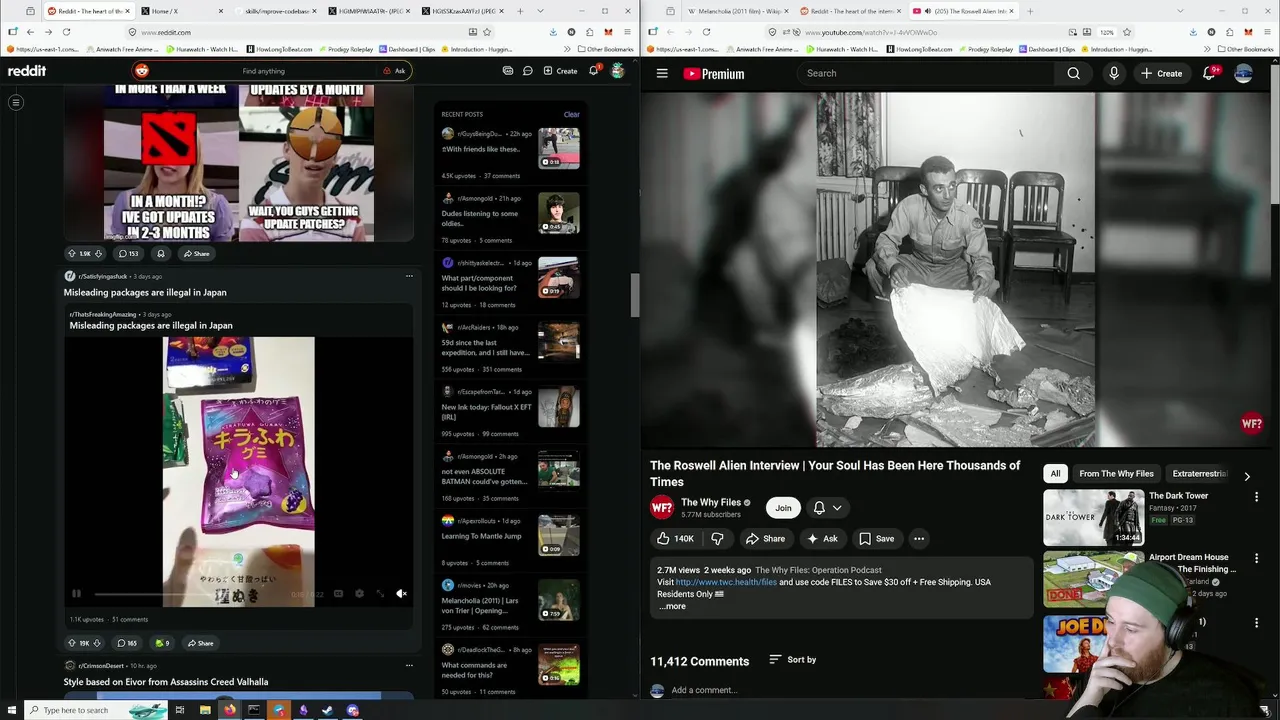Open comments 'Sort by' dropdown
Screen dimensions: 1280x720
point(792,660)
